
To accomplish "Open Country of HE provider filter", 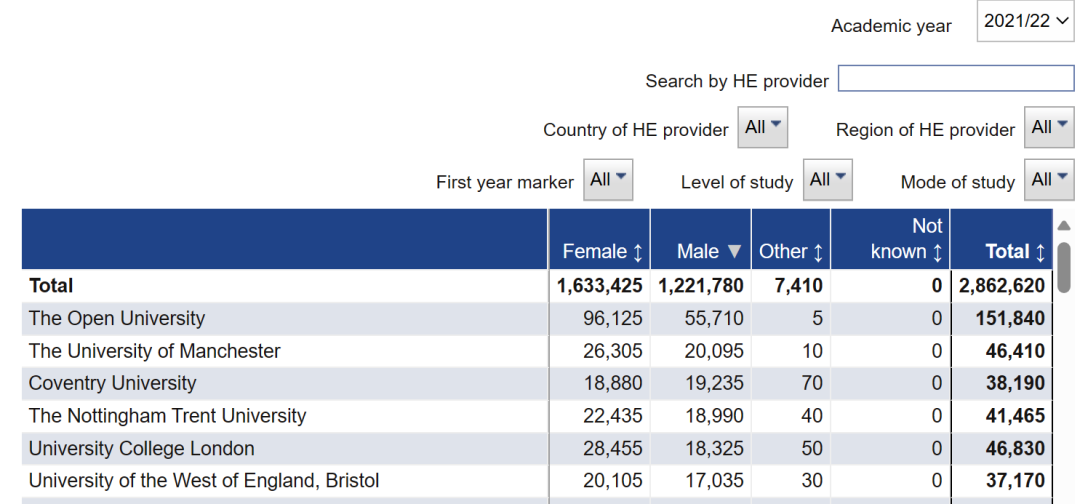I will click(x=762, y=127).
